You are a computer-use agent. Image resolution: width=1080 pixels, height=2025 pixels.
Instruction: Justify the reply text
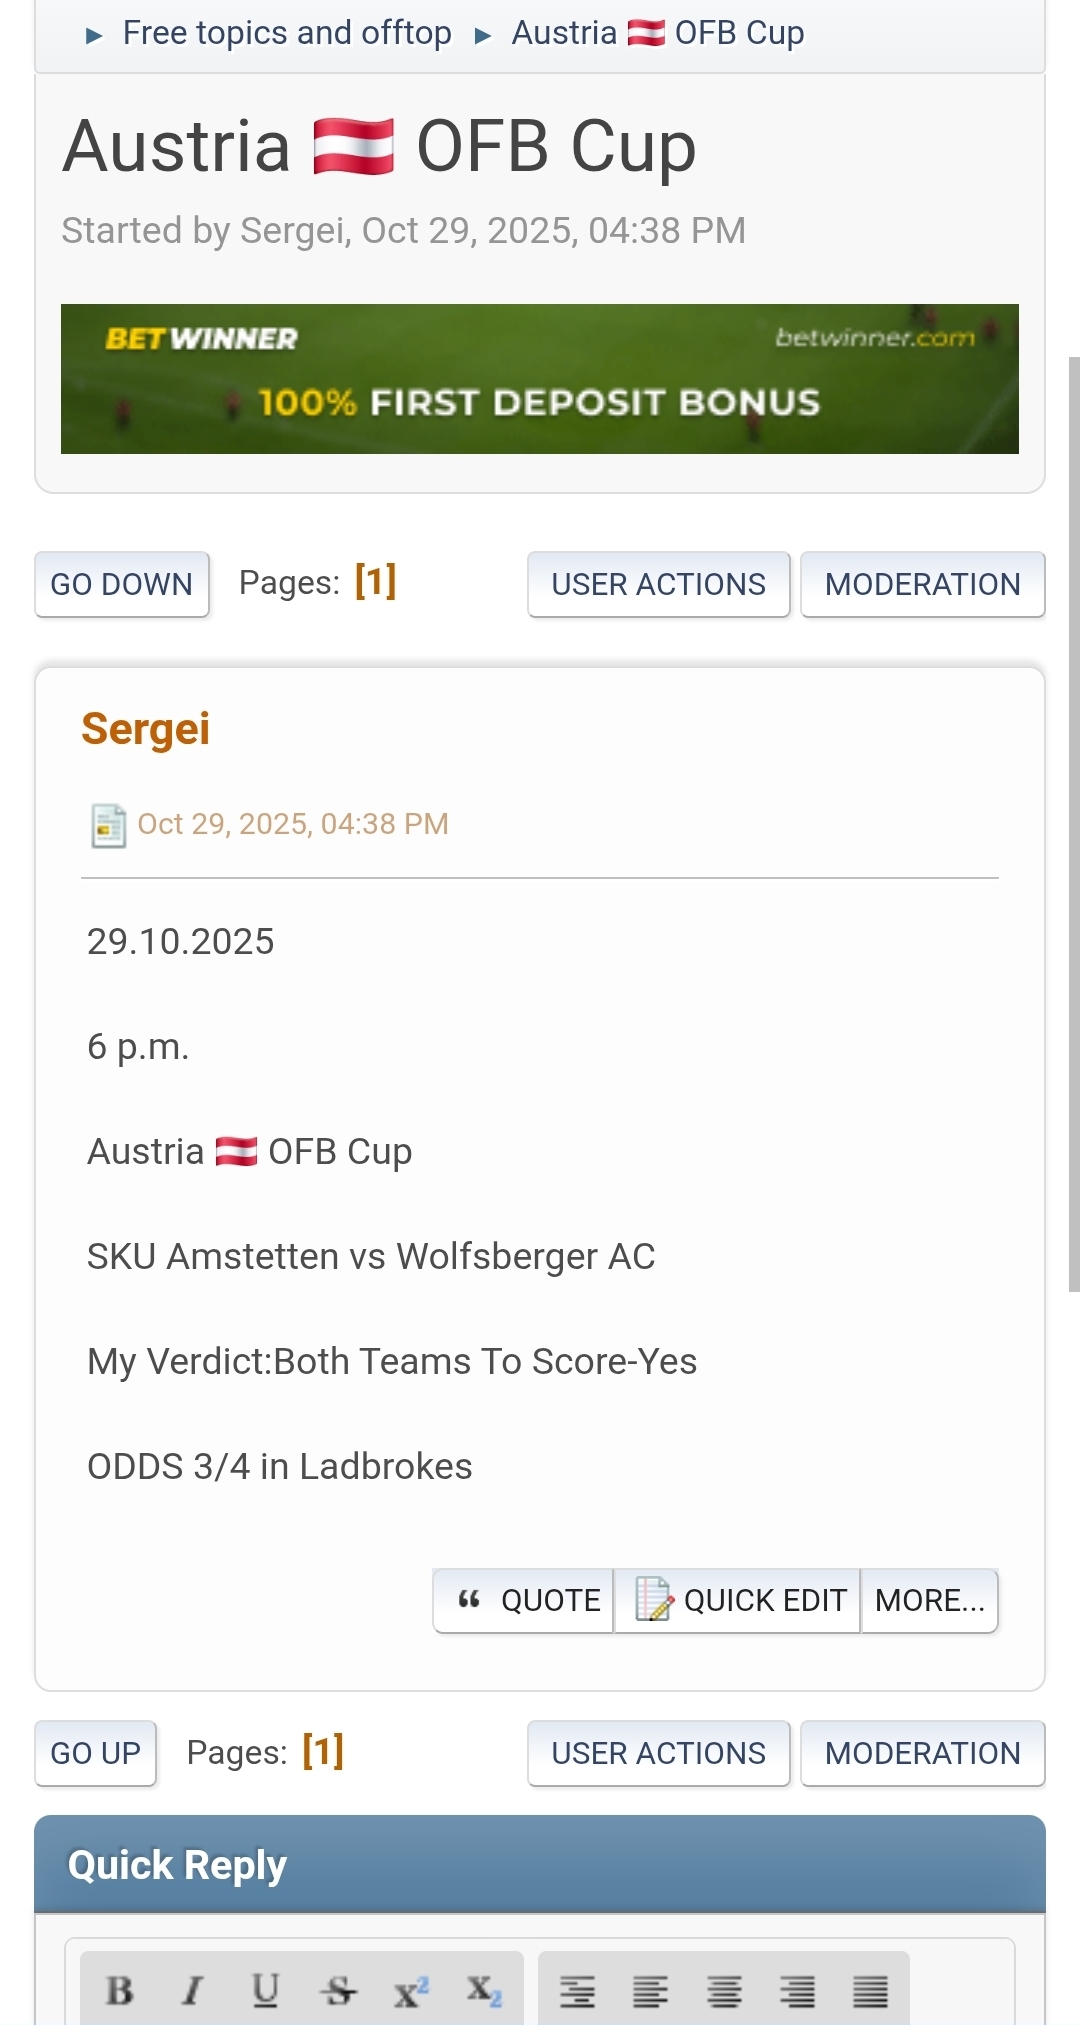coord(870,1991)
